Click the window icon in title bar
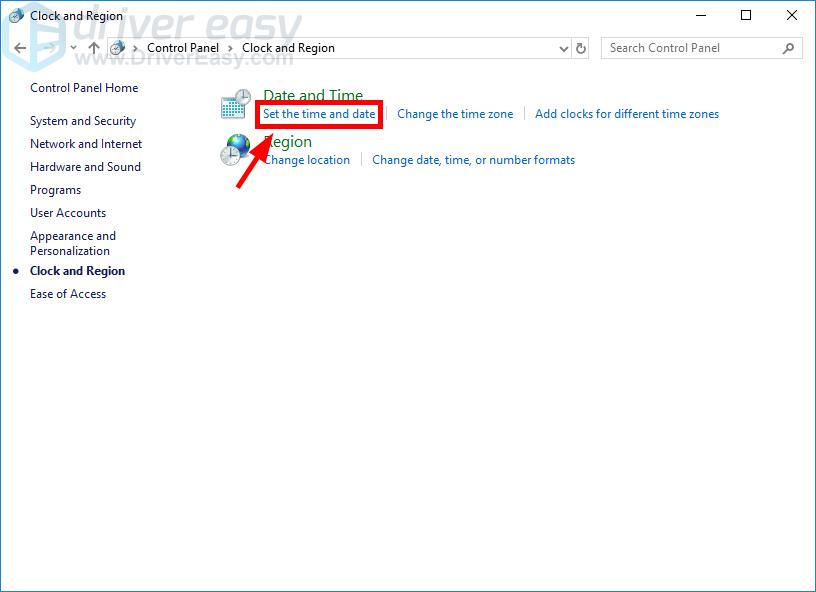This screenshot has width=816, height=592. coord(16,16)
